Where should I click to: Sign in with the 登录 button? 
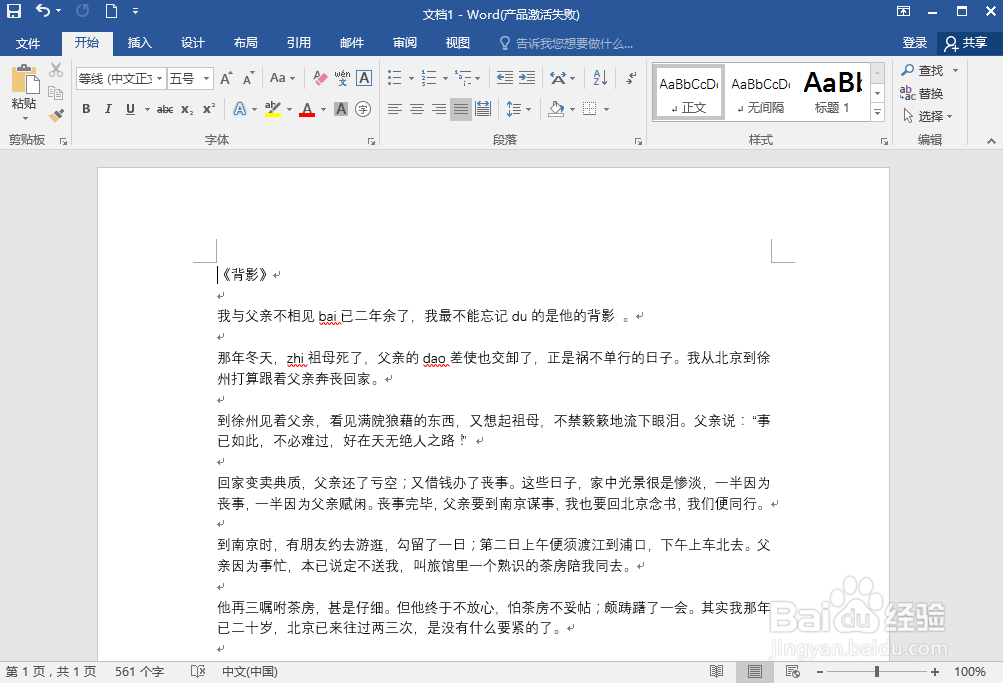[915, 43]
